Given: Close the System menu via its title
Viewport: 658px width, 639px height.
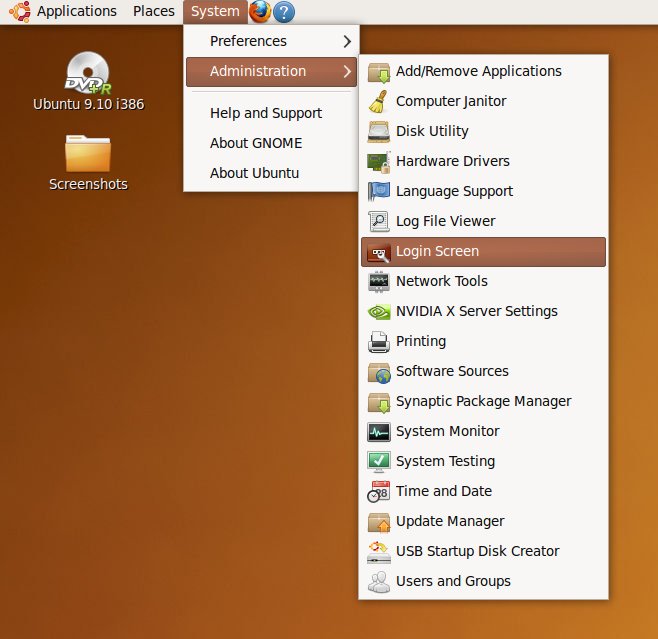Looking at the screenshot, I should click(x=215, y=11).
